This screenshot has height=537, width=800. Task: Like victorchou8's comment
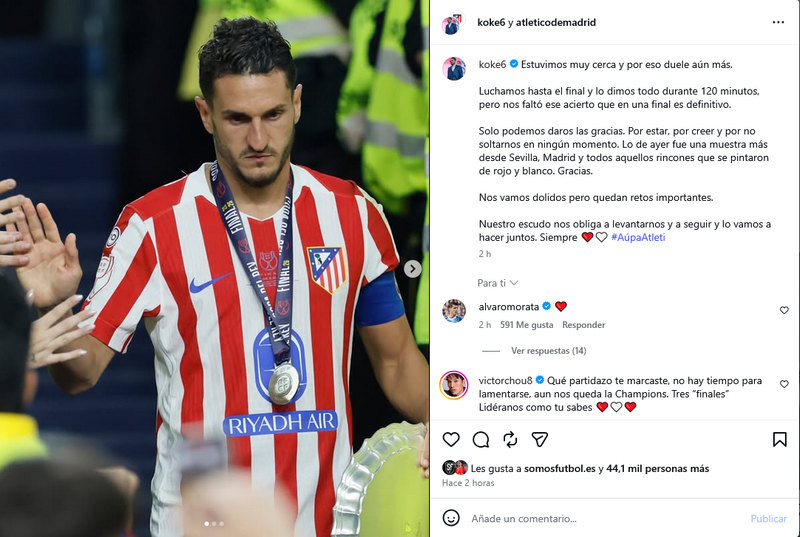pyautogui.click(x=784, y=384)
